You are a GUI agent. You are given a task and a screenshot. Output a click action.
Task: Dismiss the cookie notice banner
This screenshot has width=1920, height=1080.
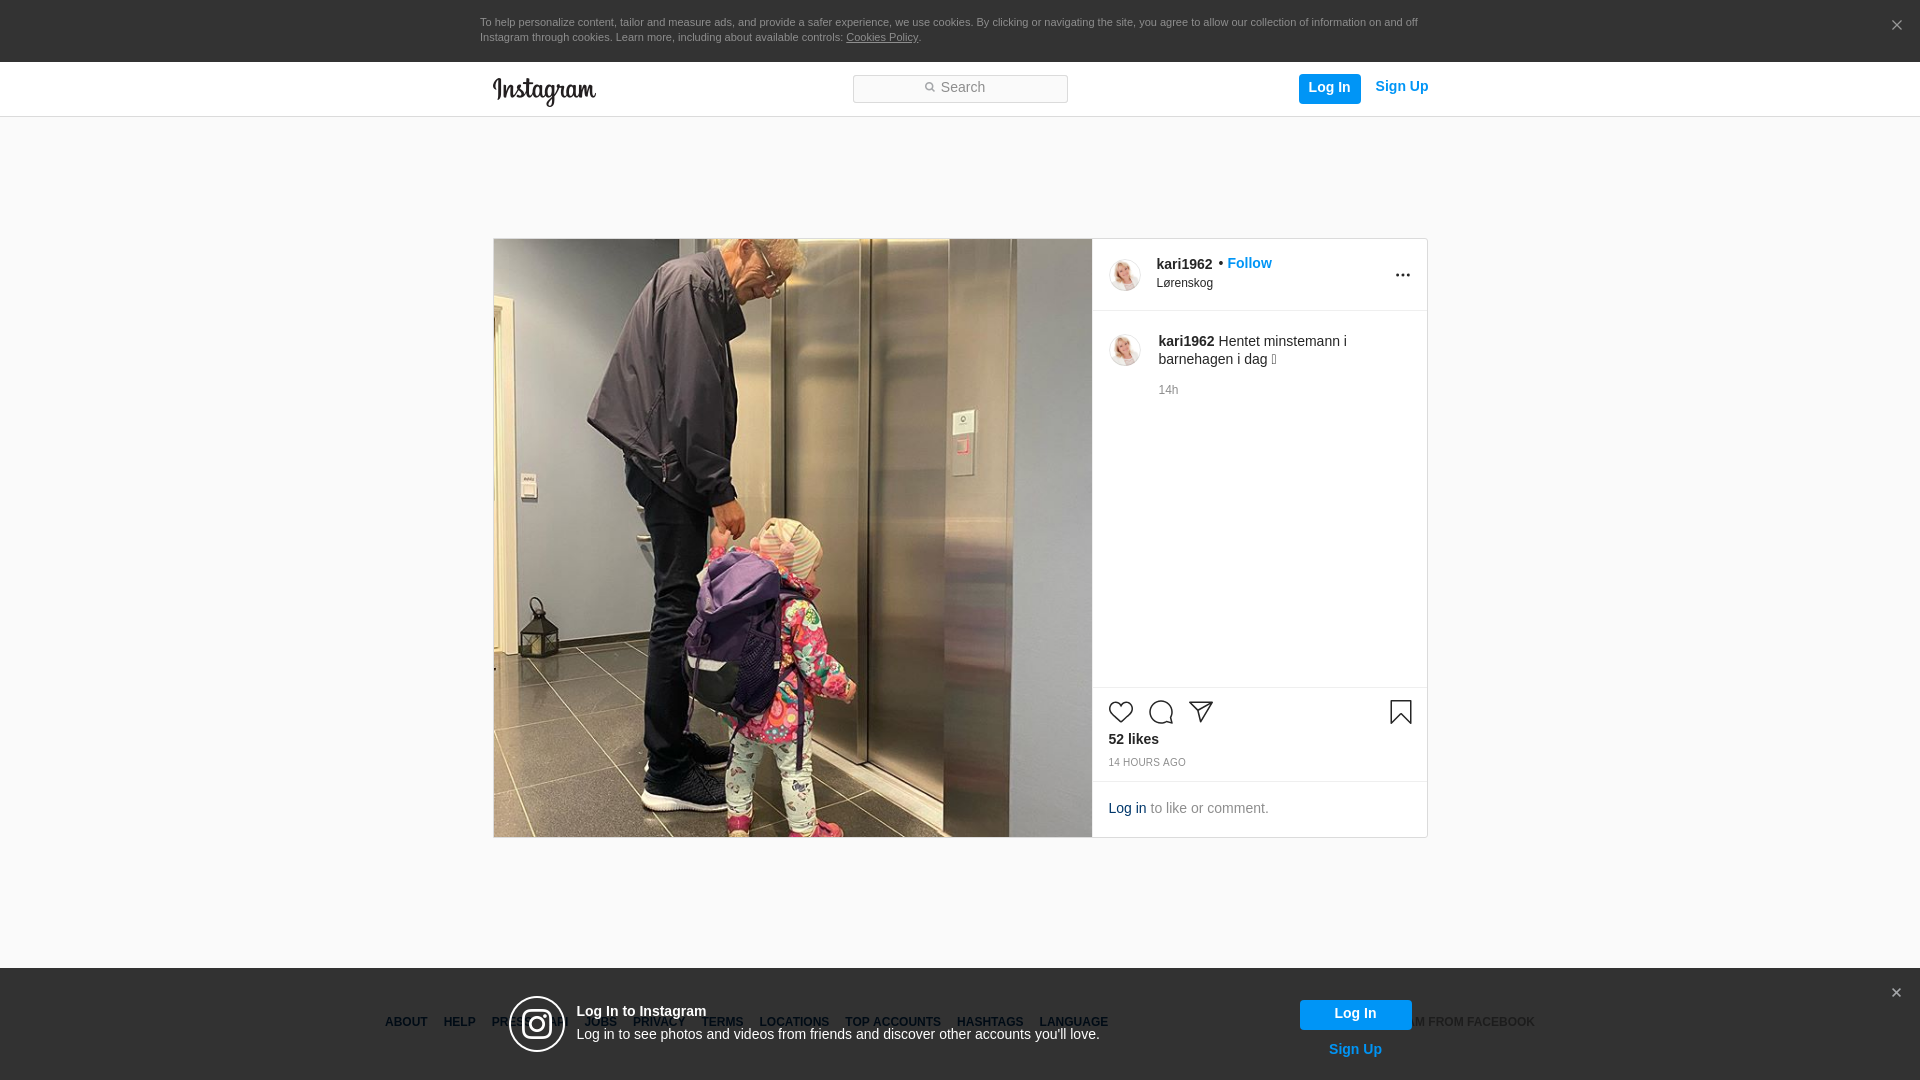point(1896,25)
